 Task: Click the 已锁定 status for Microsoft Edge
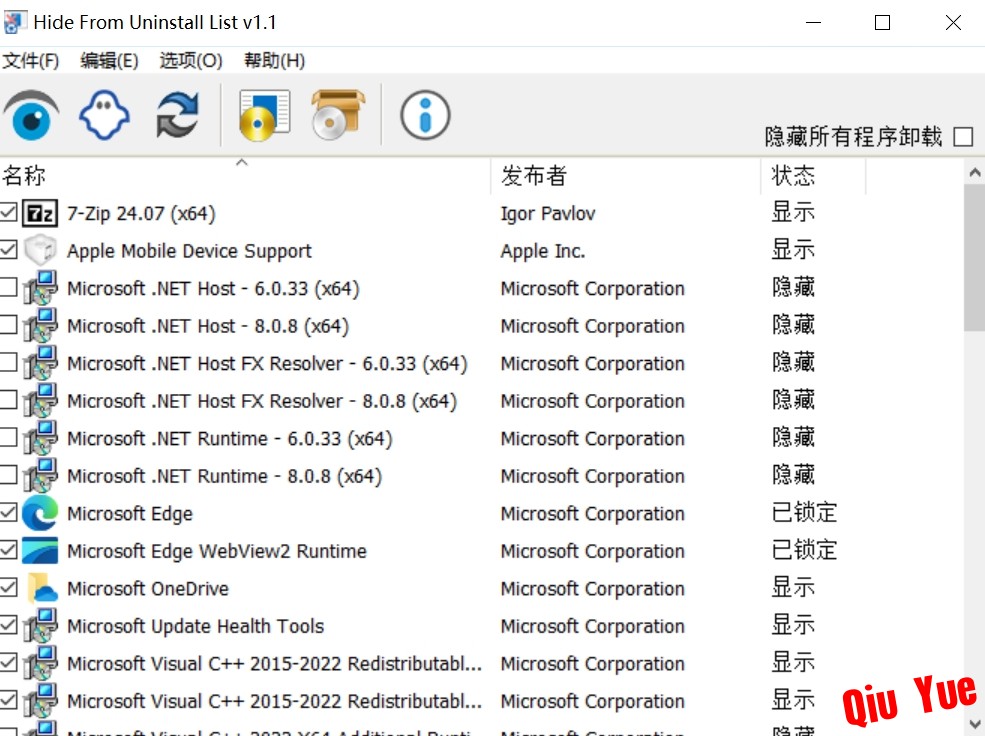click(804, 512)
